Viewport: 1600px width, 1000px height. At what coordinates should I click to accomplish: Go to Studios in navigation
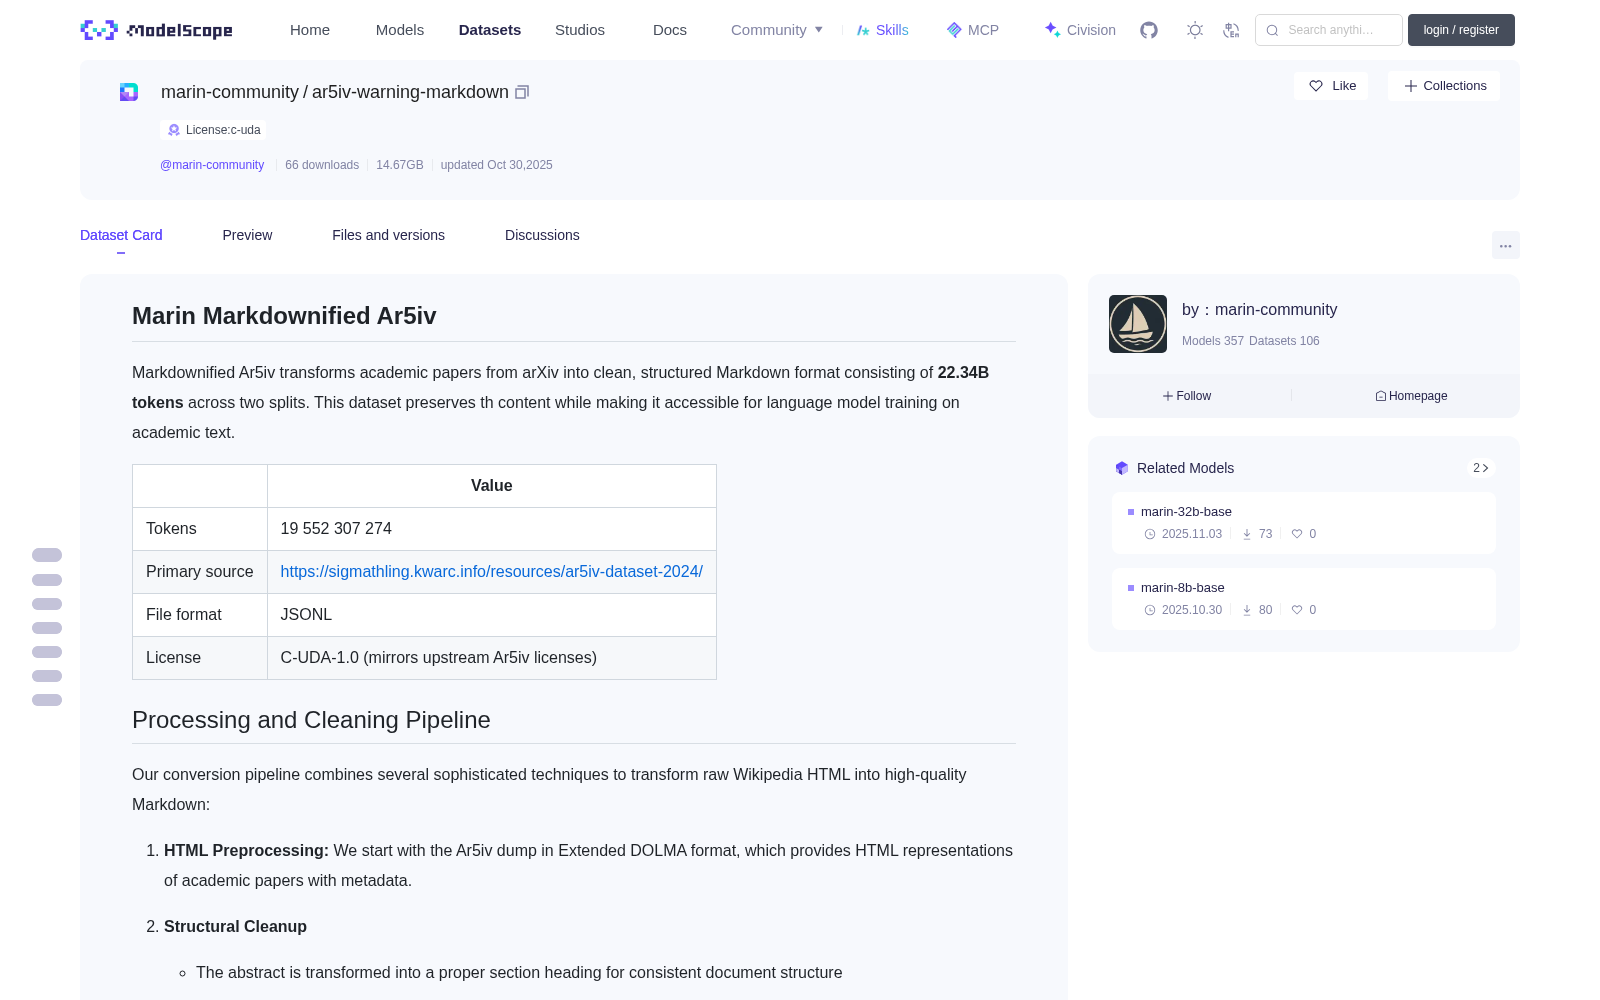point(580,30)
